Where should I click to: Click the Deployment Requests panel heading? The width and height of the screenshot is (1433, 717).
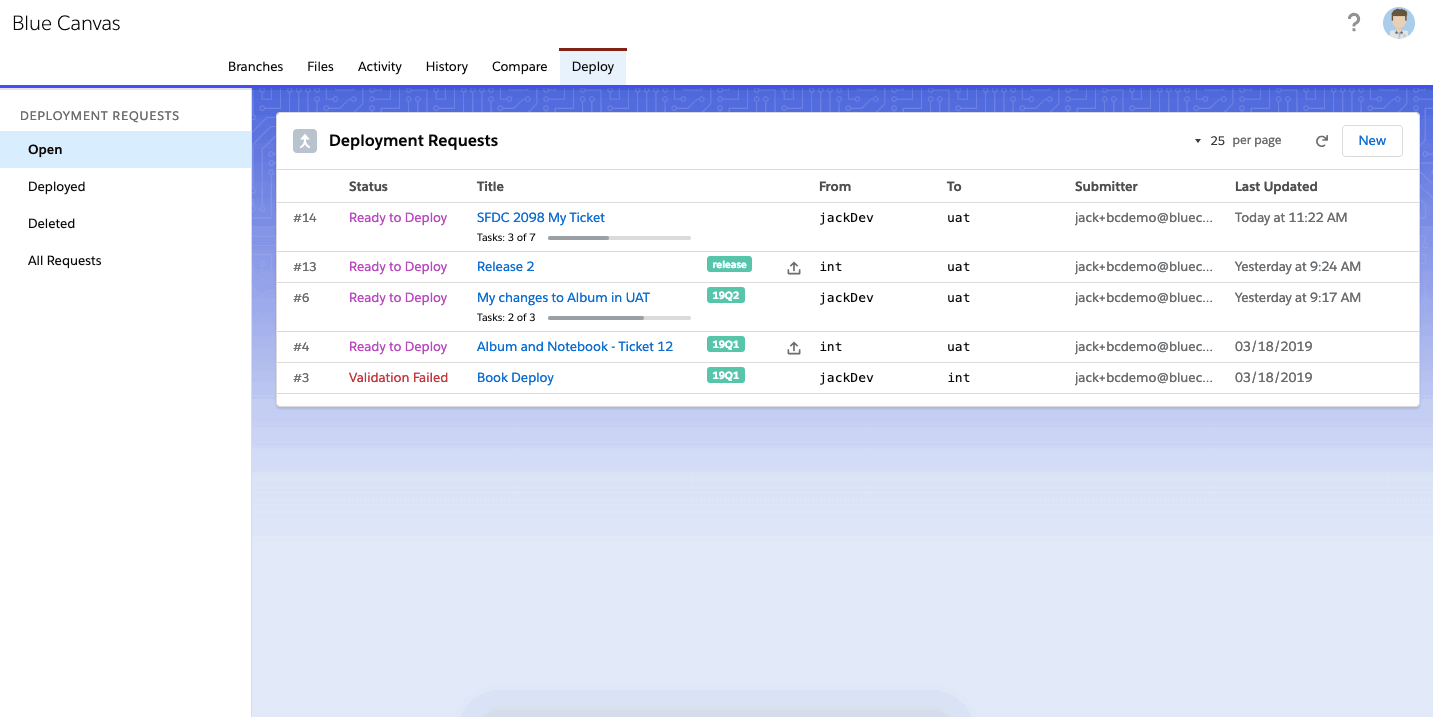click(x=413, y=141)
